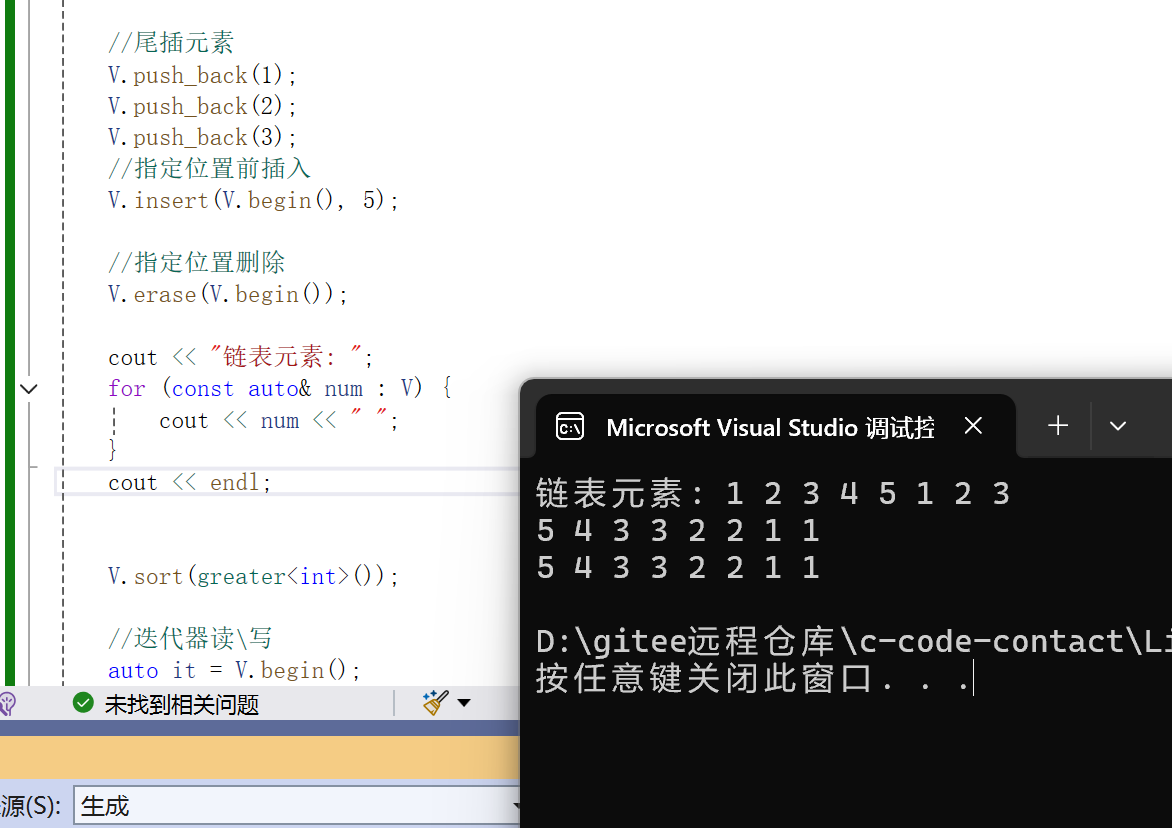Click the console tab terminal icon
The image size is (1172, 828).
coord(570,427)
